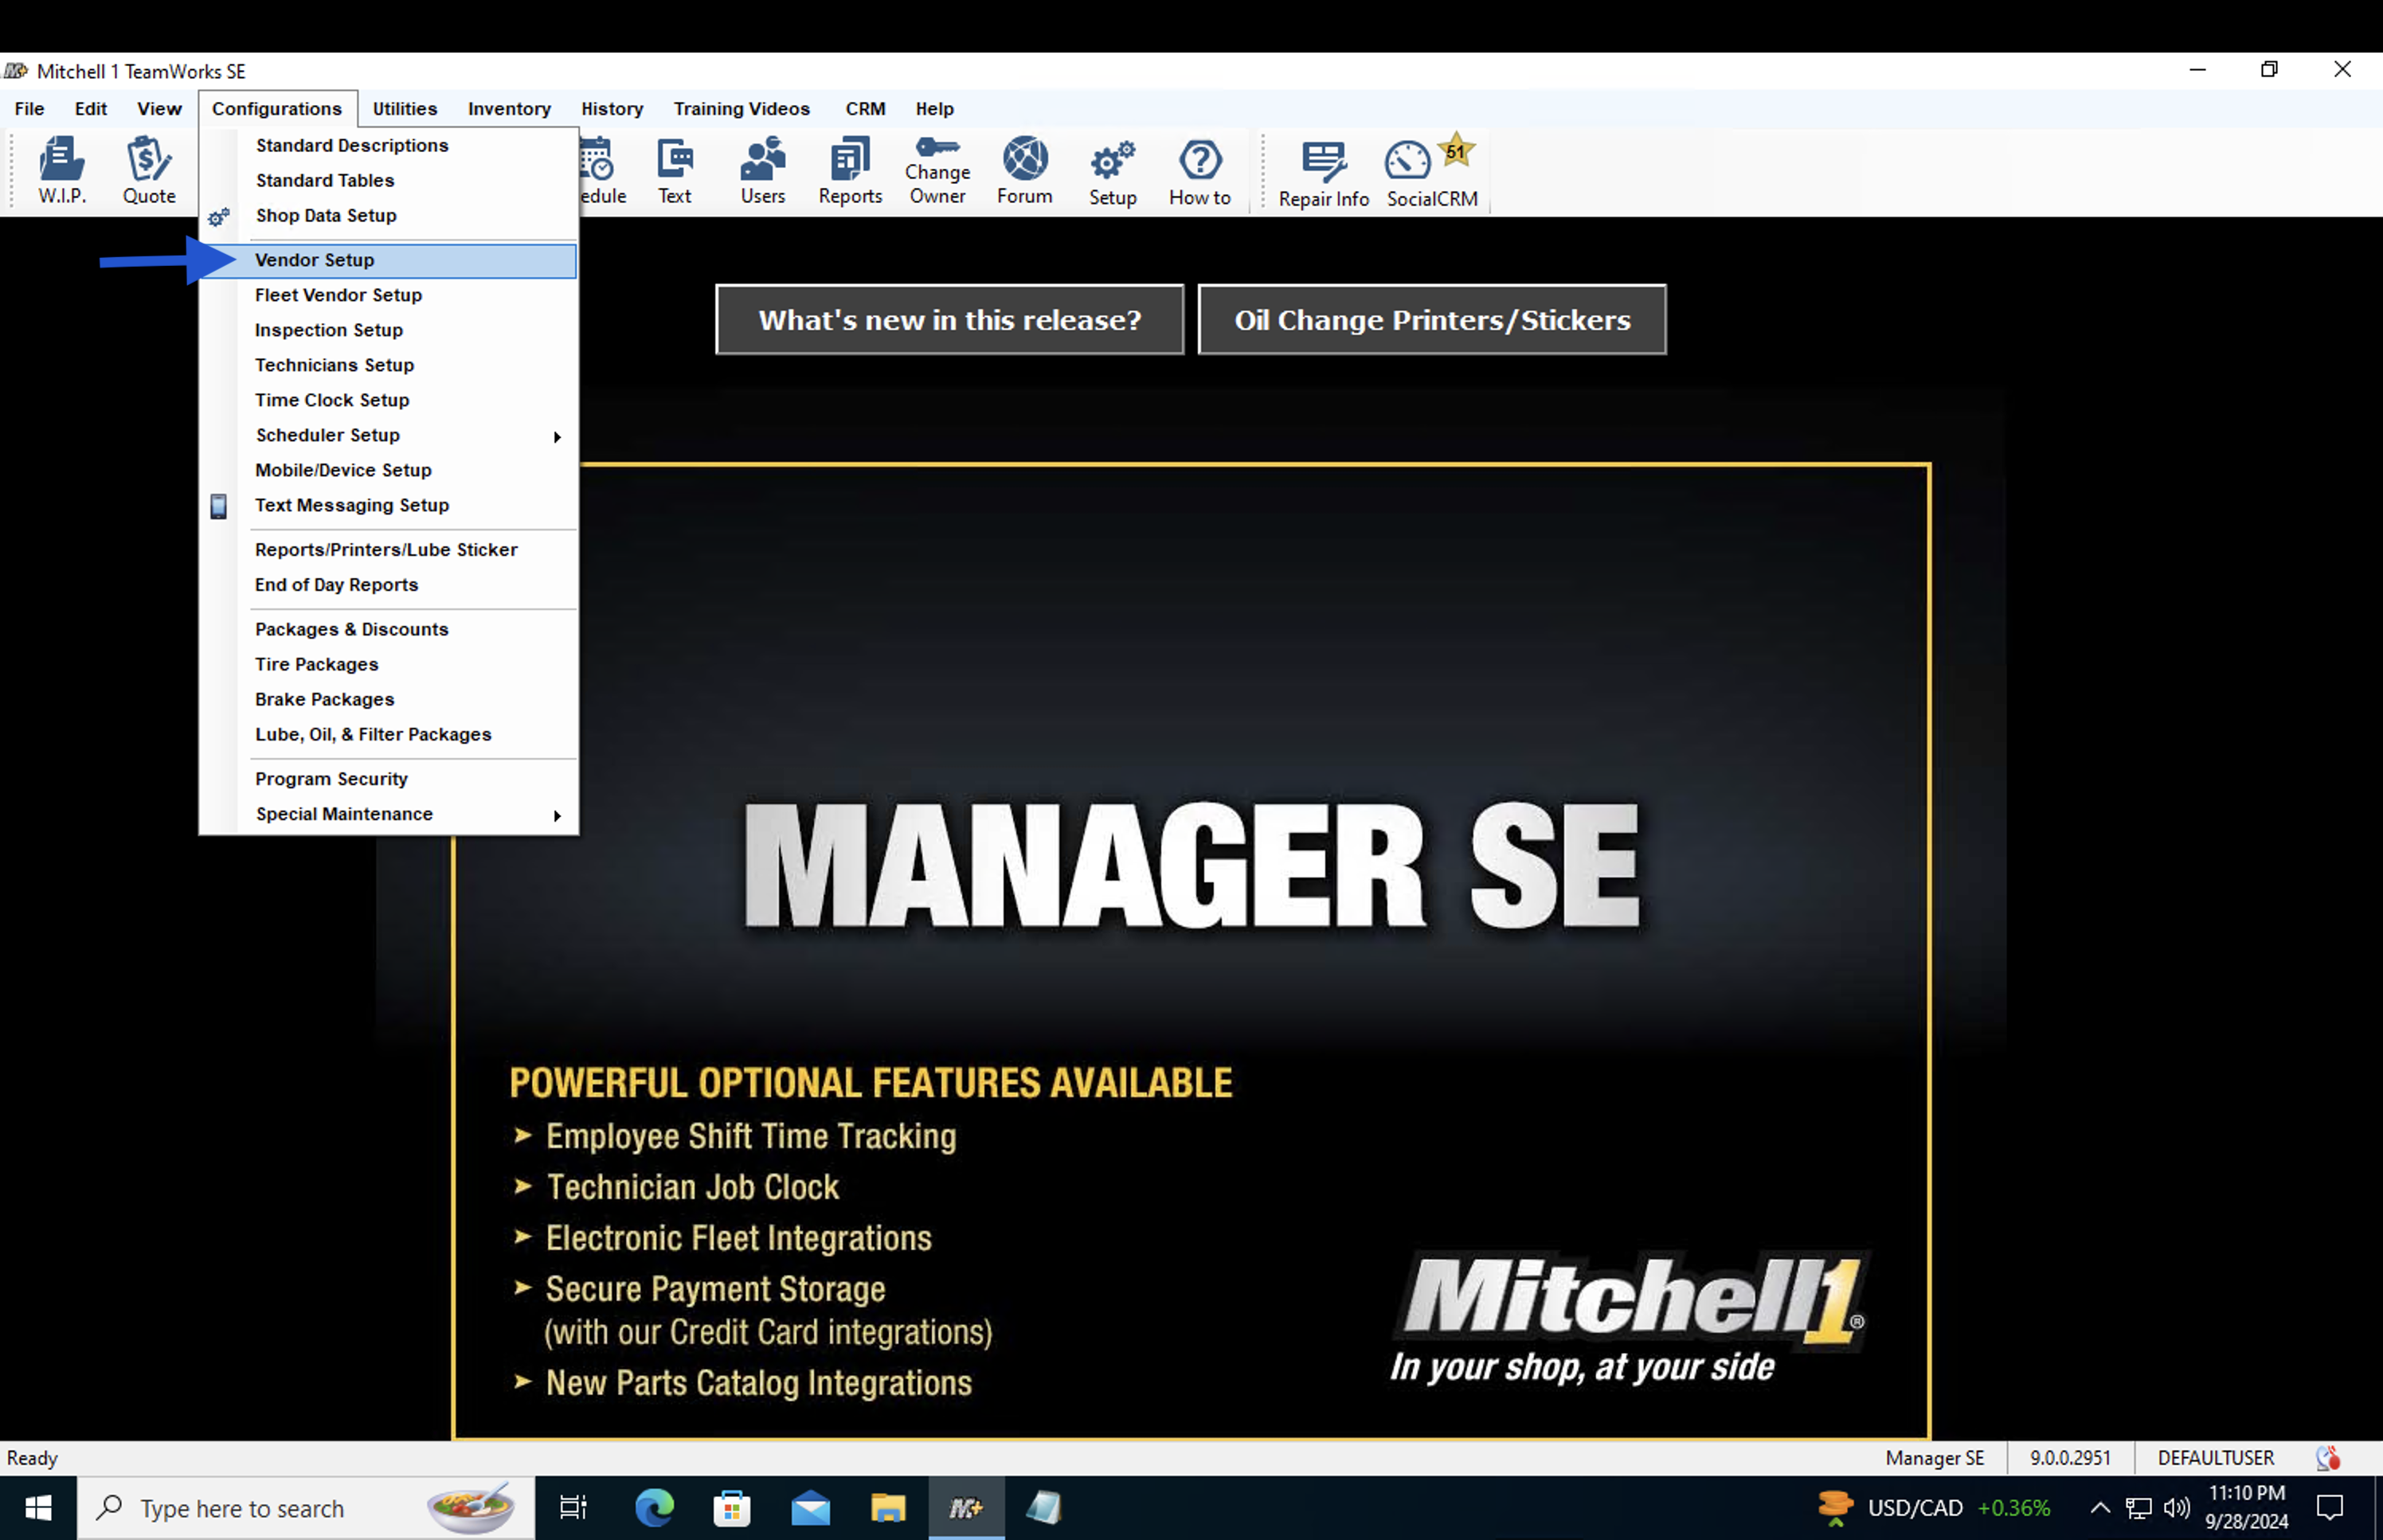Select Inspection Setup

389,330
